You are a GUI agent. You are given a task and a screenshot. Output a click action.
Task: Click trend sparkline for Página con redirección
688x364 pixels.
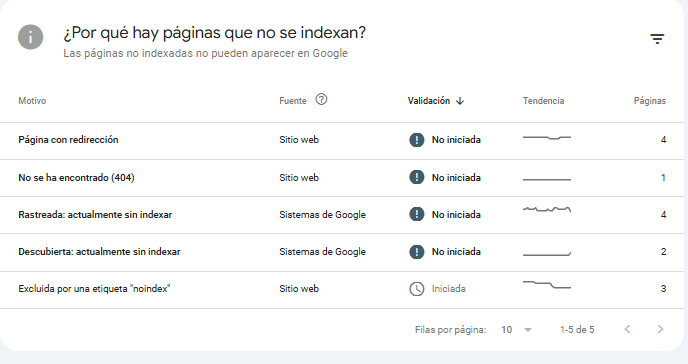click(547, 138)
